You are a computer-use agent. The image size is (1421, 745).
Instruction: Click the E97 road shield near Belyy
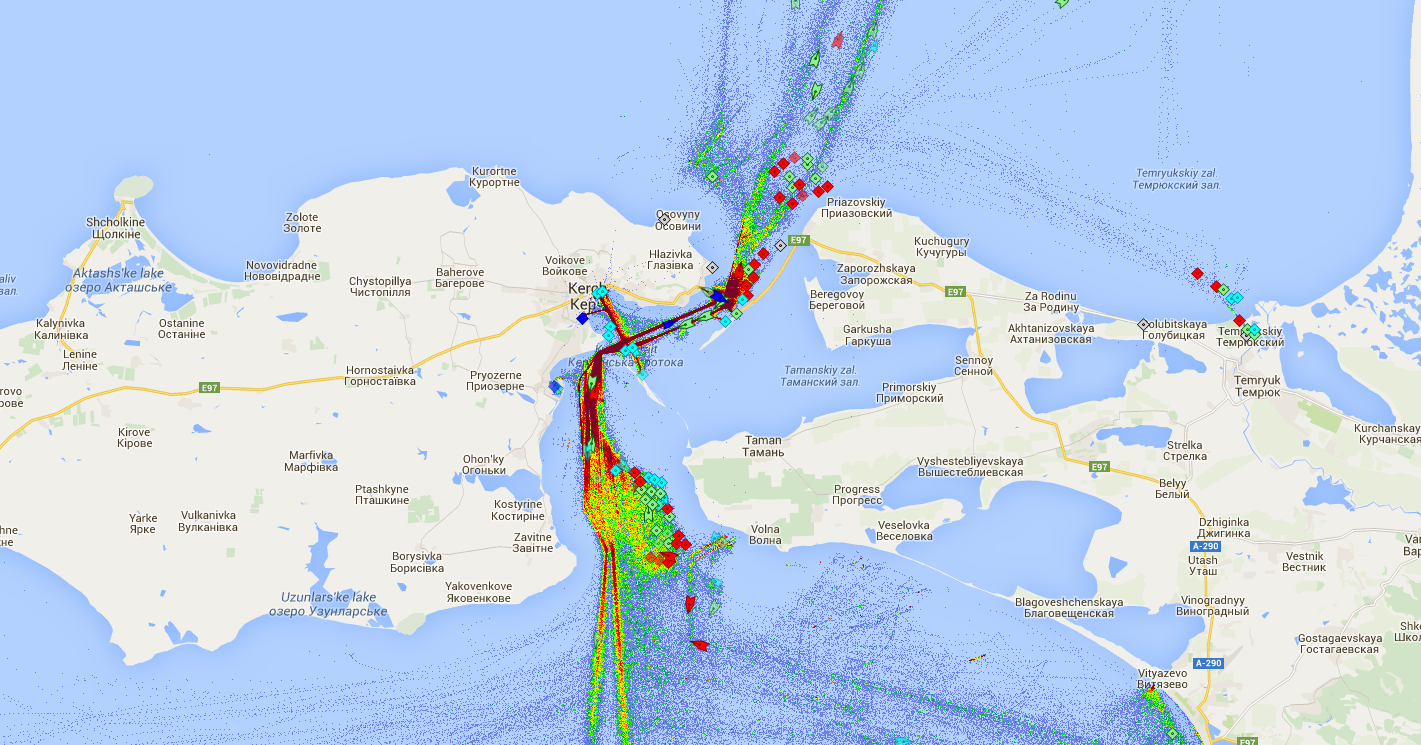[x=1100, y=466]
